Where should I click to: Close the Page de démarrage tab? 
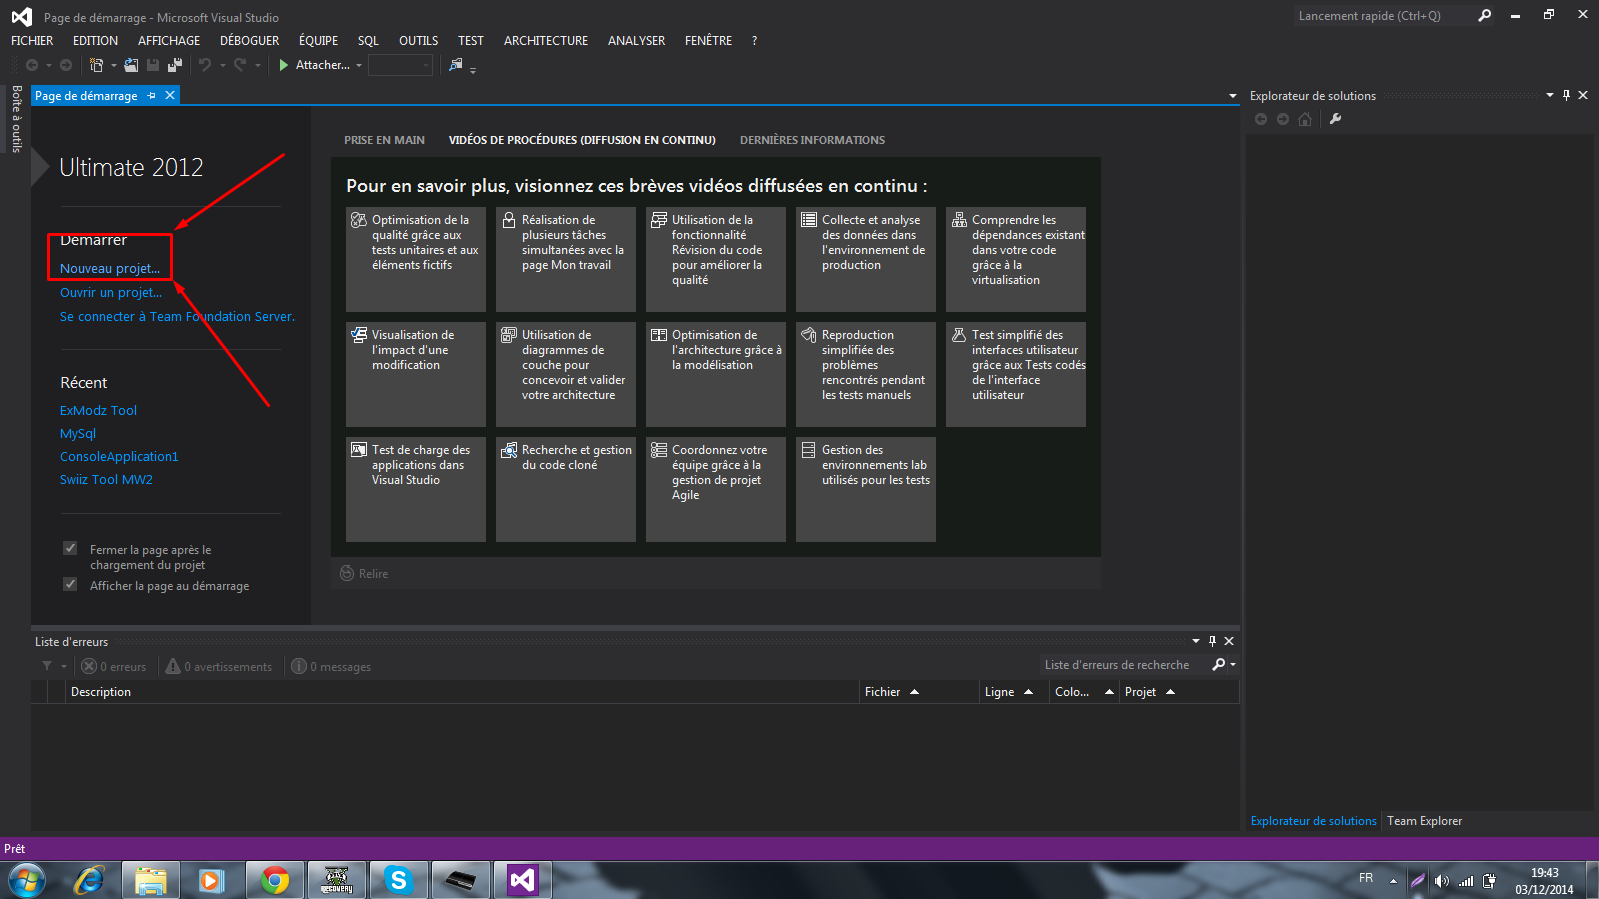pyautogui.click(x=170, y=95)
